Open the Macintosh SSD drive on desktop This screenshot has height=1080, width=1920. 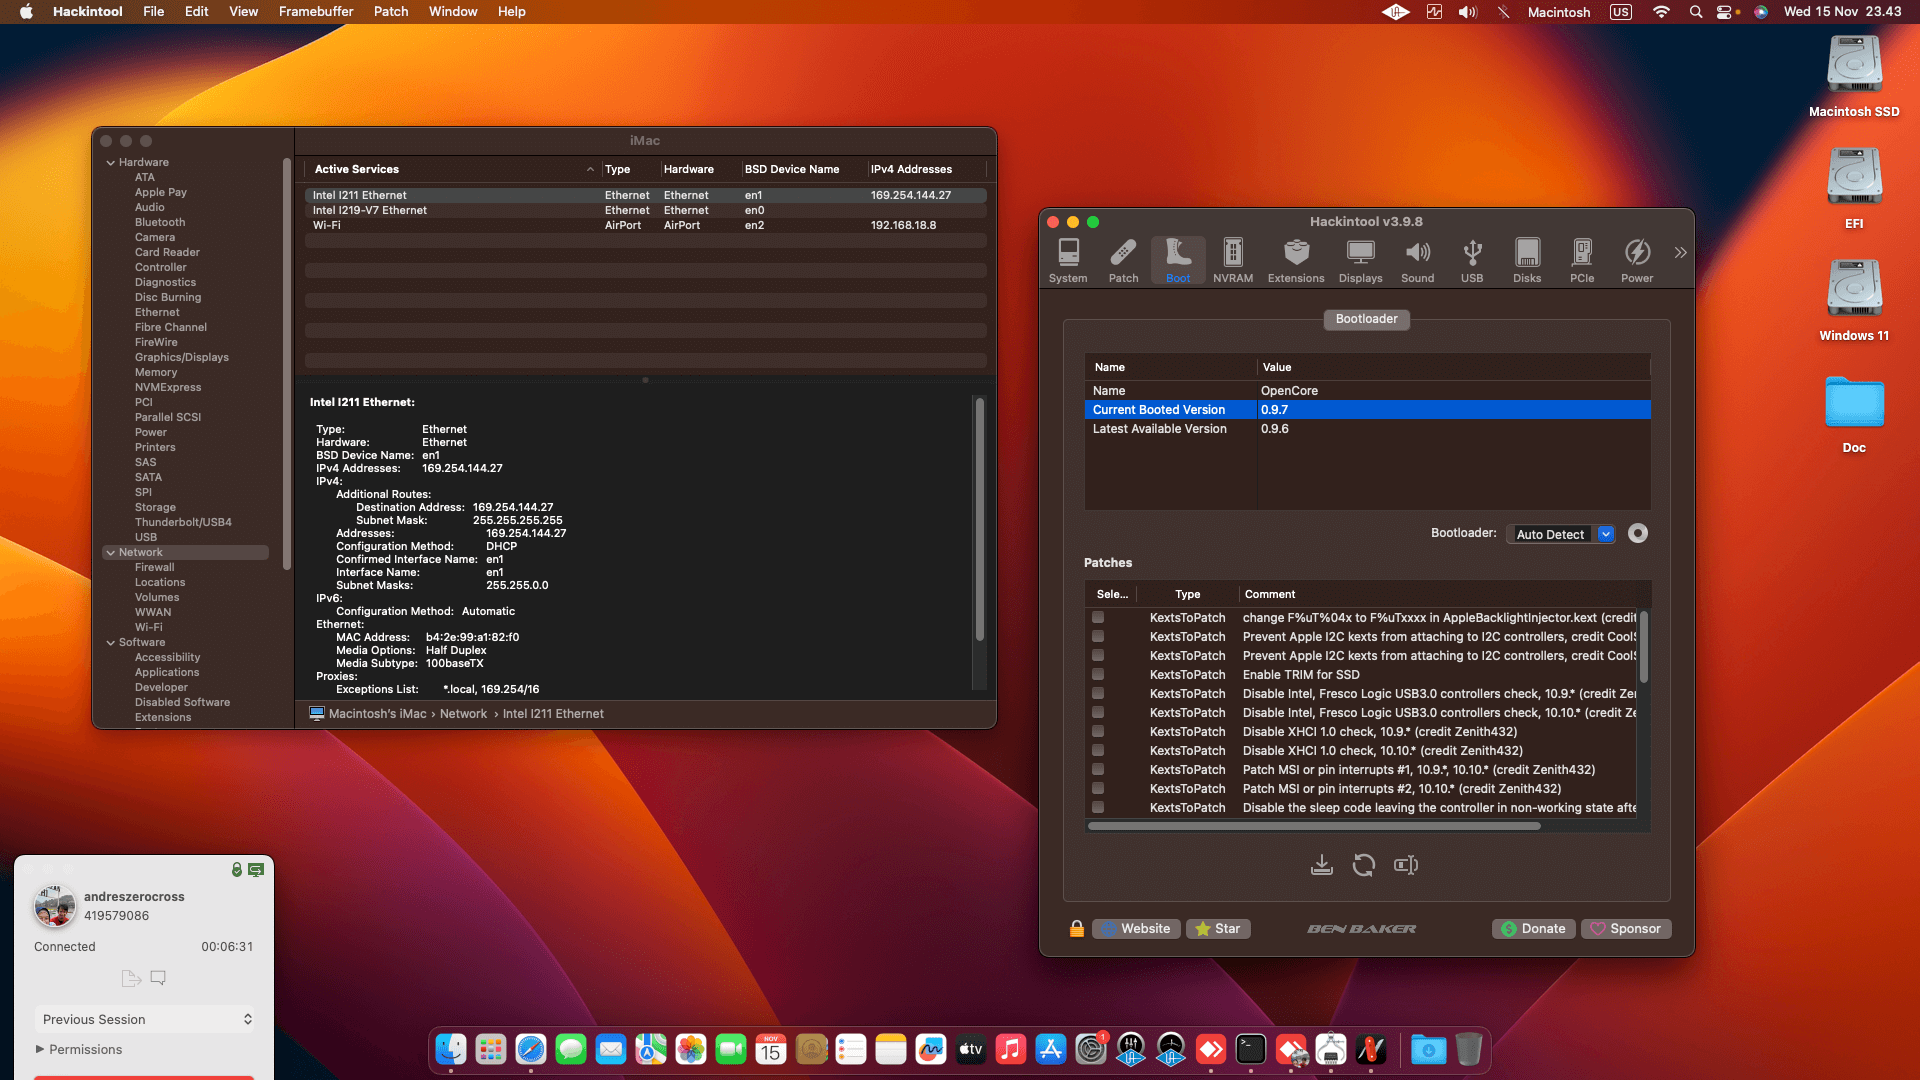1854,76
